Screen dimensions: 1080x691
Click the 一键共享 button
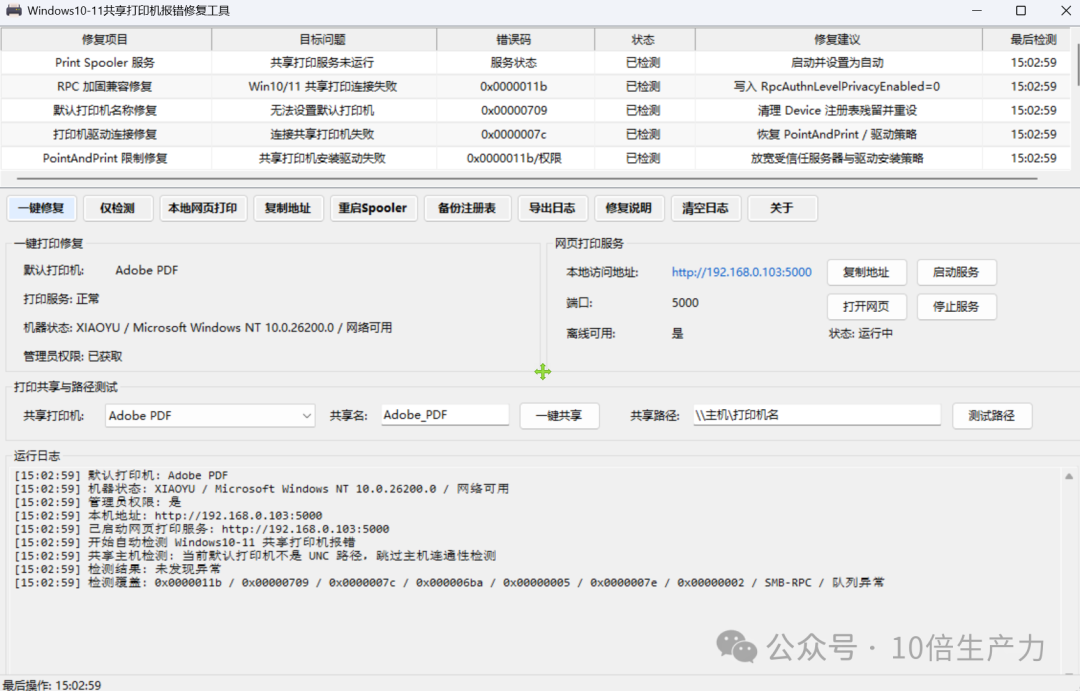(x=559, y=415)
